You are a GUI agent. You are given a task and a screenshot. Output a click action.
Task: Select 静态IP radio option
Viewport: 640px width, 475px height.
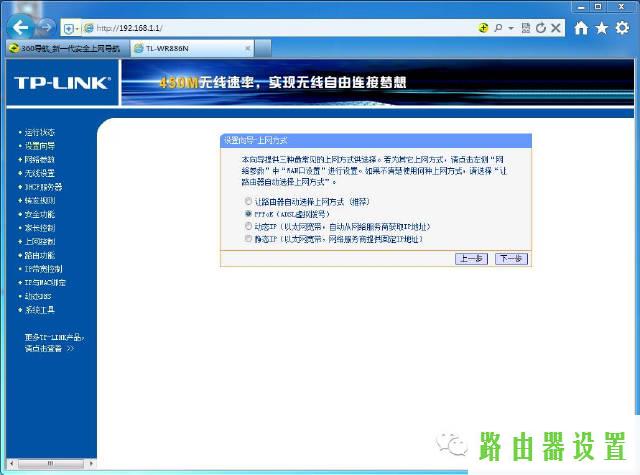click(248, 239)
